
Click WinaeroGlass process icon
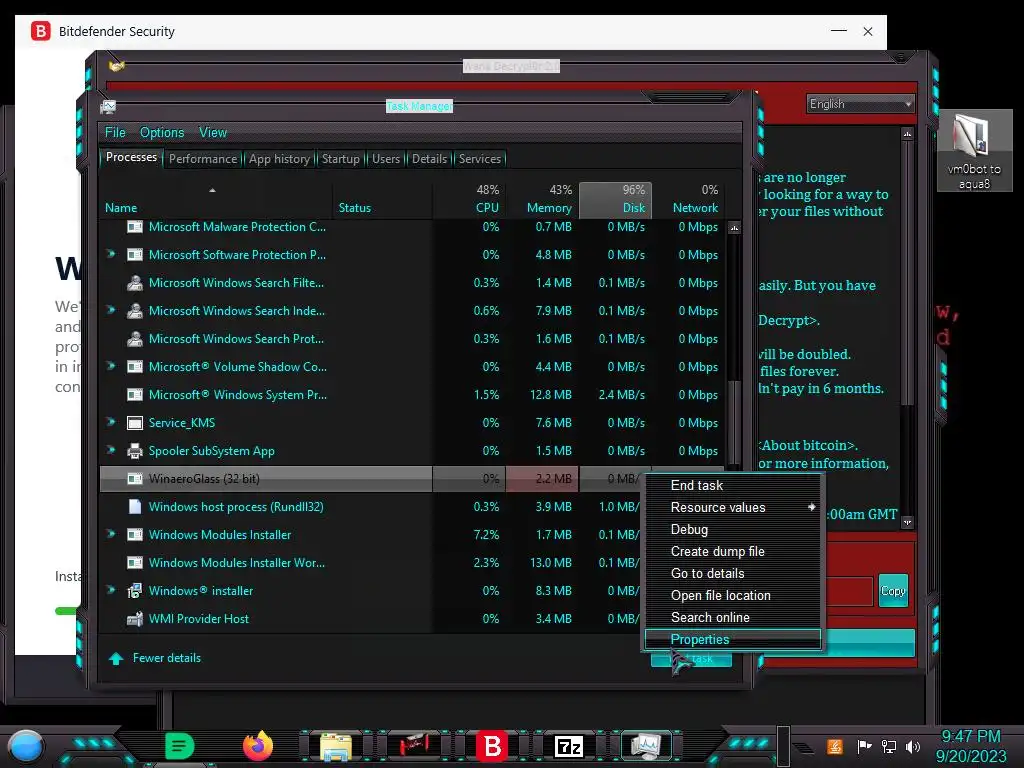pyautogui.click(x=135, y=479)
